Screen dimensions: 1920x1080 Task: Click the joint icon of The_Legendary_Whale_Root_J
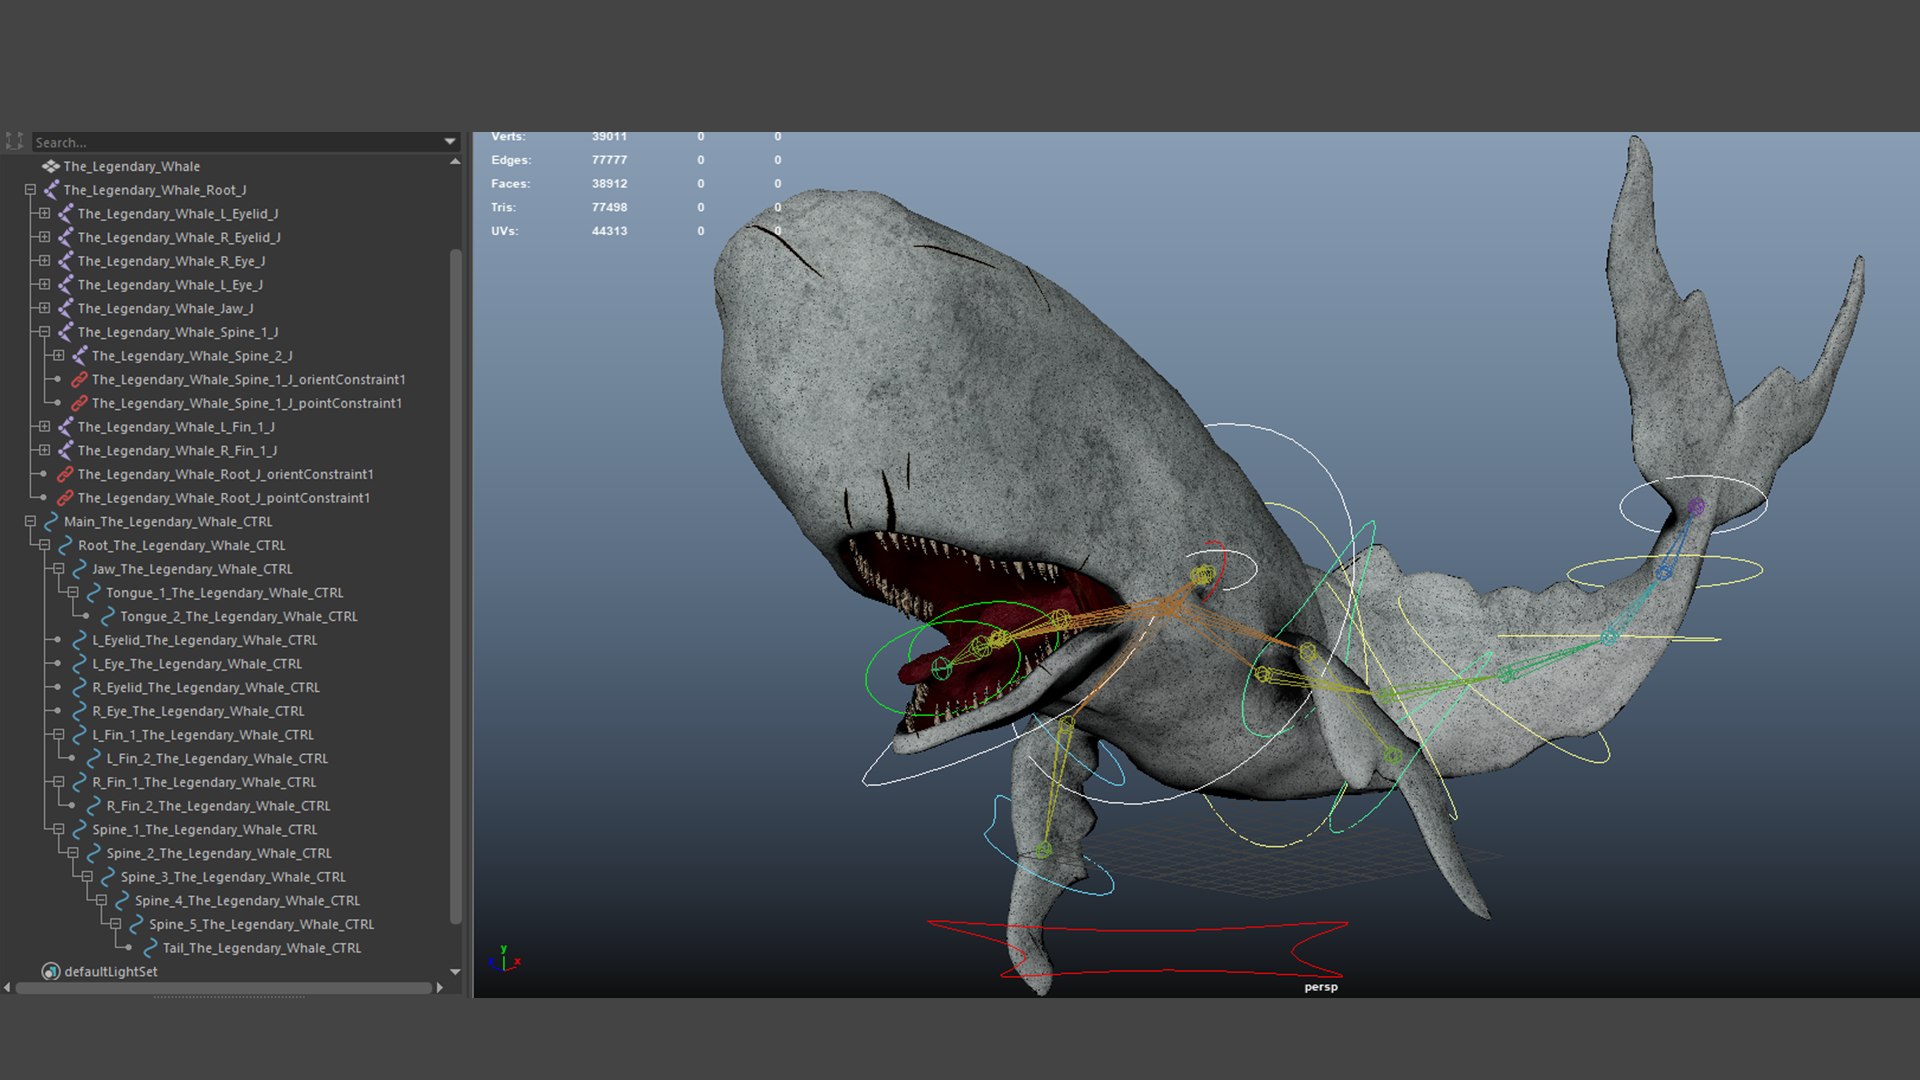tap(51, 190)
